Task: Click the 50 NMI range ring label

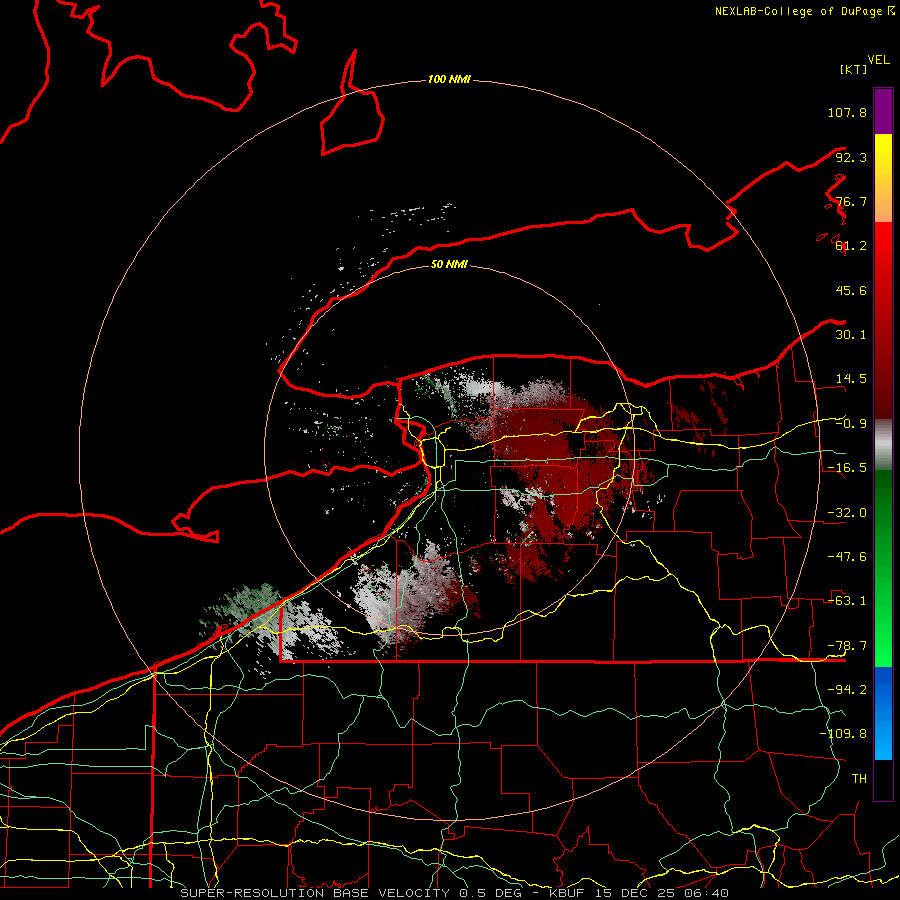Action: click(x=449, y=264)
